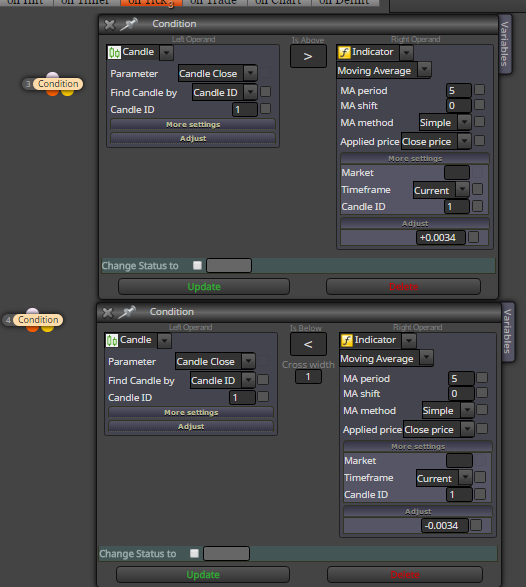Switch to the on Trade tab
This screenshot has width=526, height=587.
tap(214, 2)
